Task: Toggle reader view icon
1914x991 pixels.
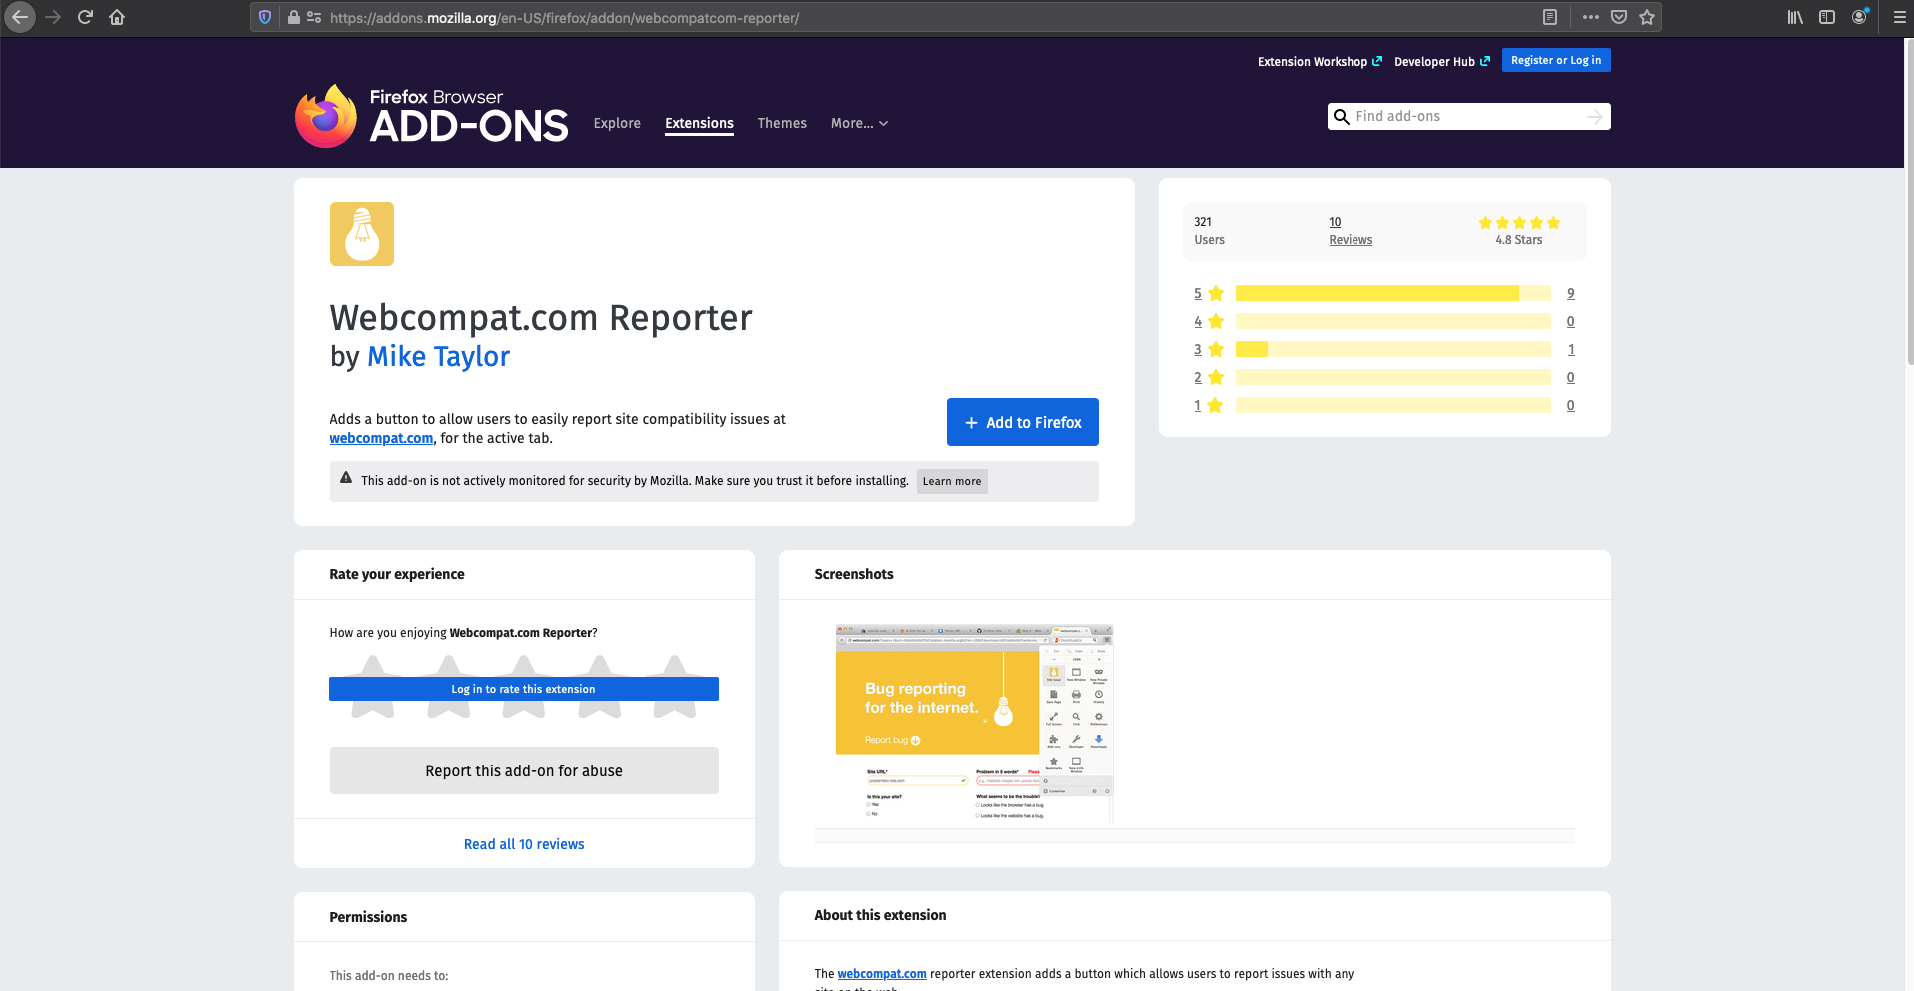Action: click(x=1550, y=17)
